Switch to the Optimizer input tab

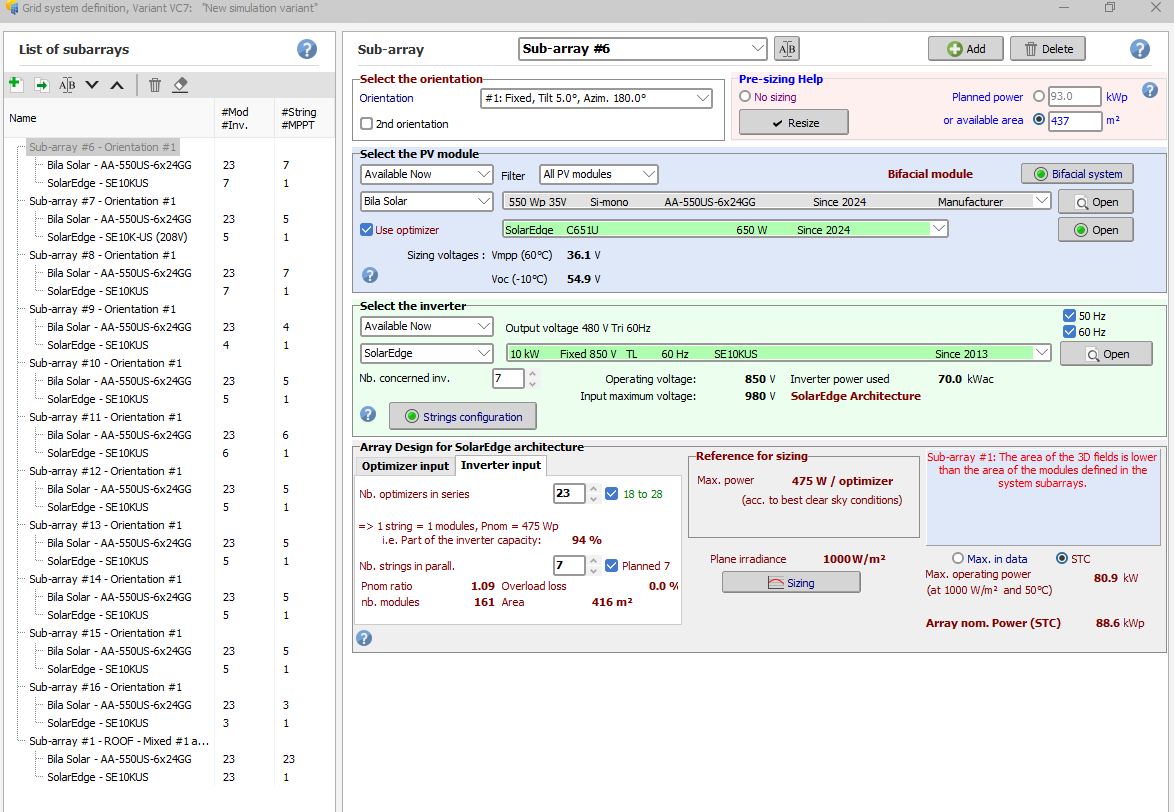(x=405, y=466)
